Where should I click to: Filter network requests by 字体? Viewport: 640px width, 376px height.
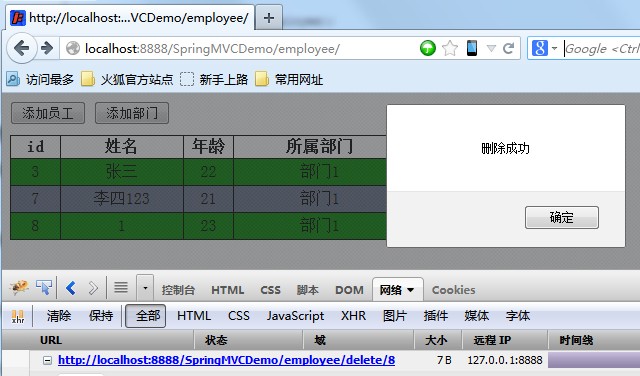coord(518,316)
